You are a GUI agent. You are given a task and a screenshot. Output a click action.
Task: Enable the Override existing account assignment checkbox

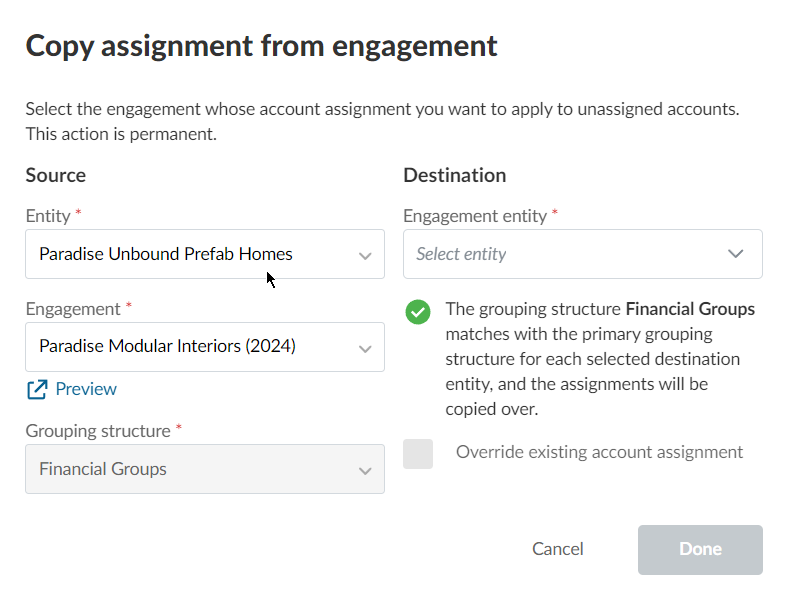coord(418,453)
